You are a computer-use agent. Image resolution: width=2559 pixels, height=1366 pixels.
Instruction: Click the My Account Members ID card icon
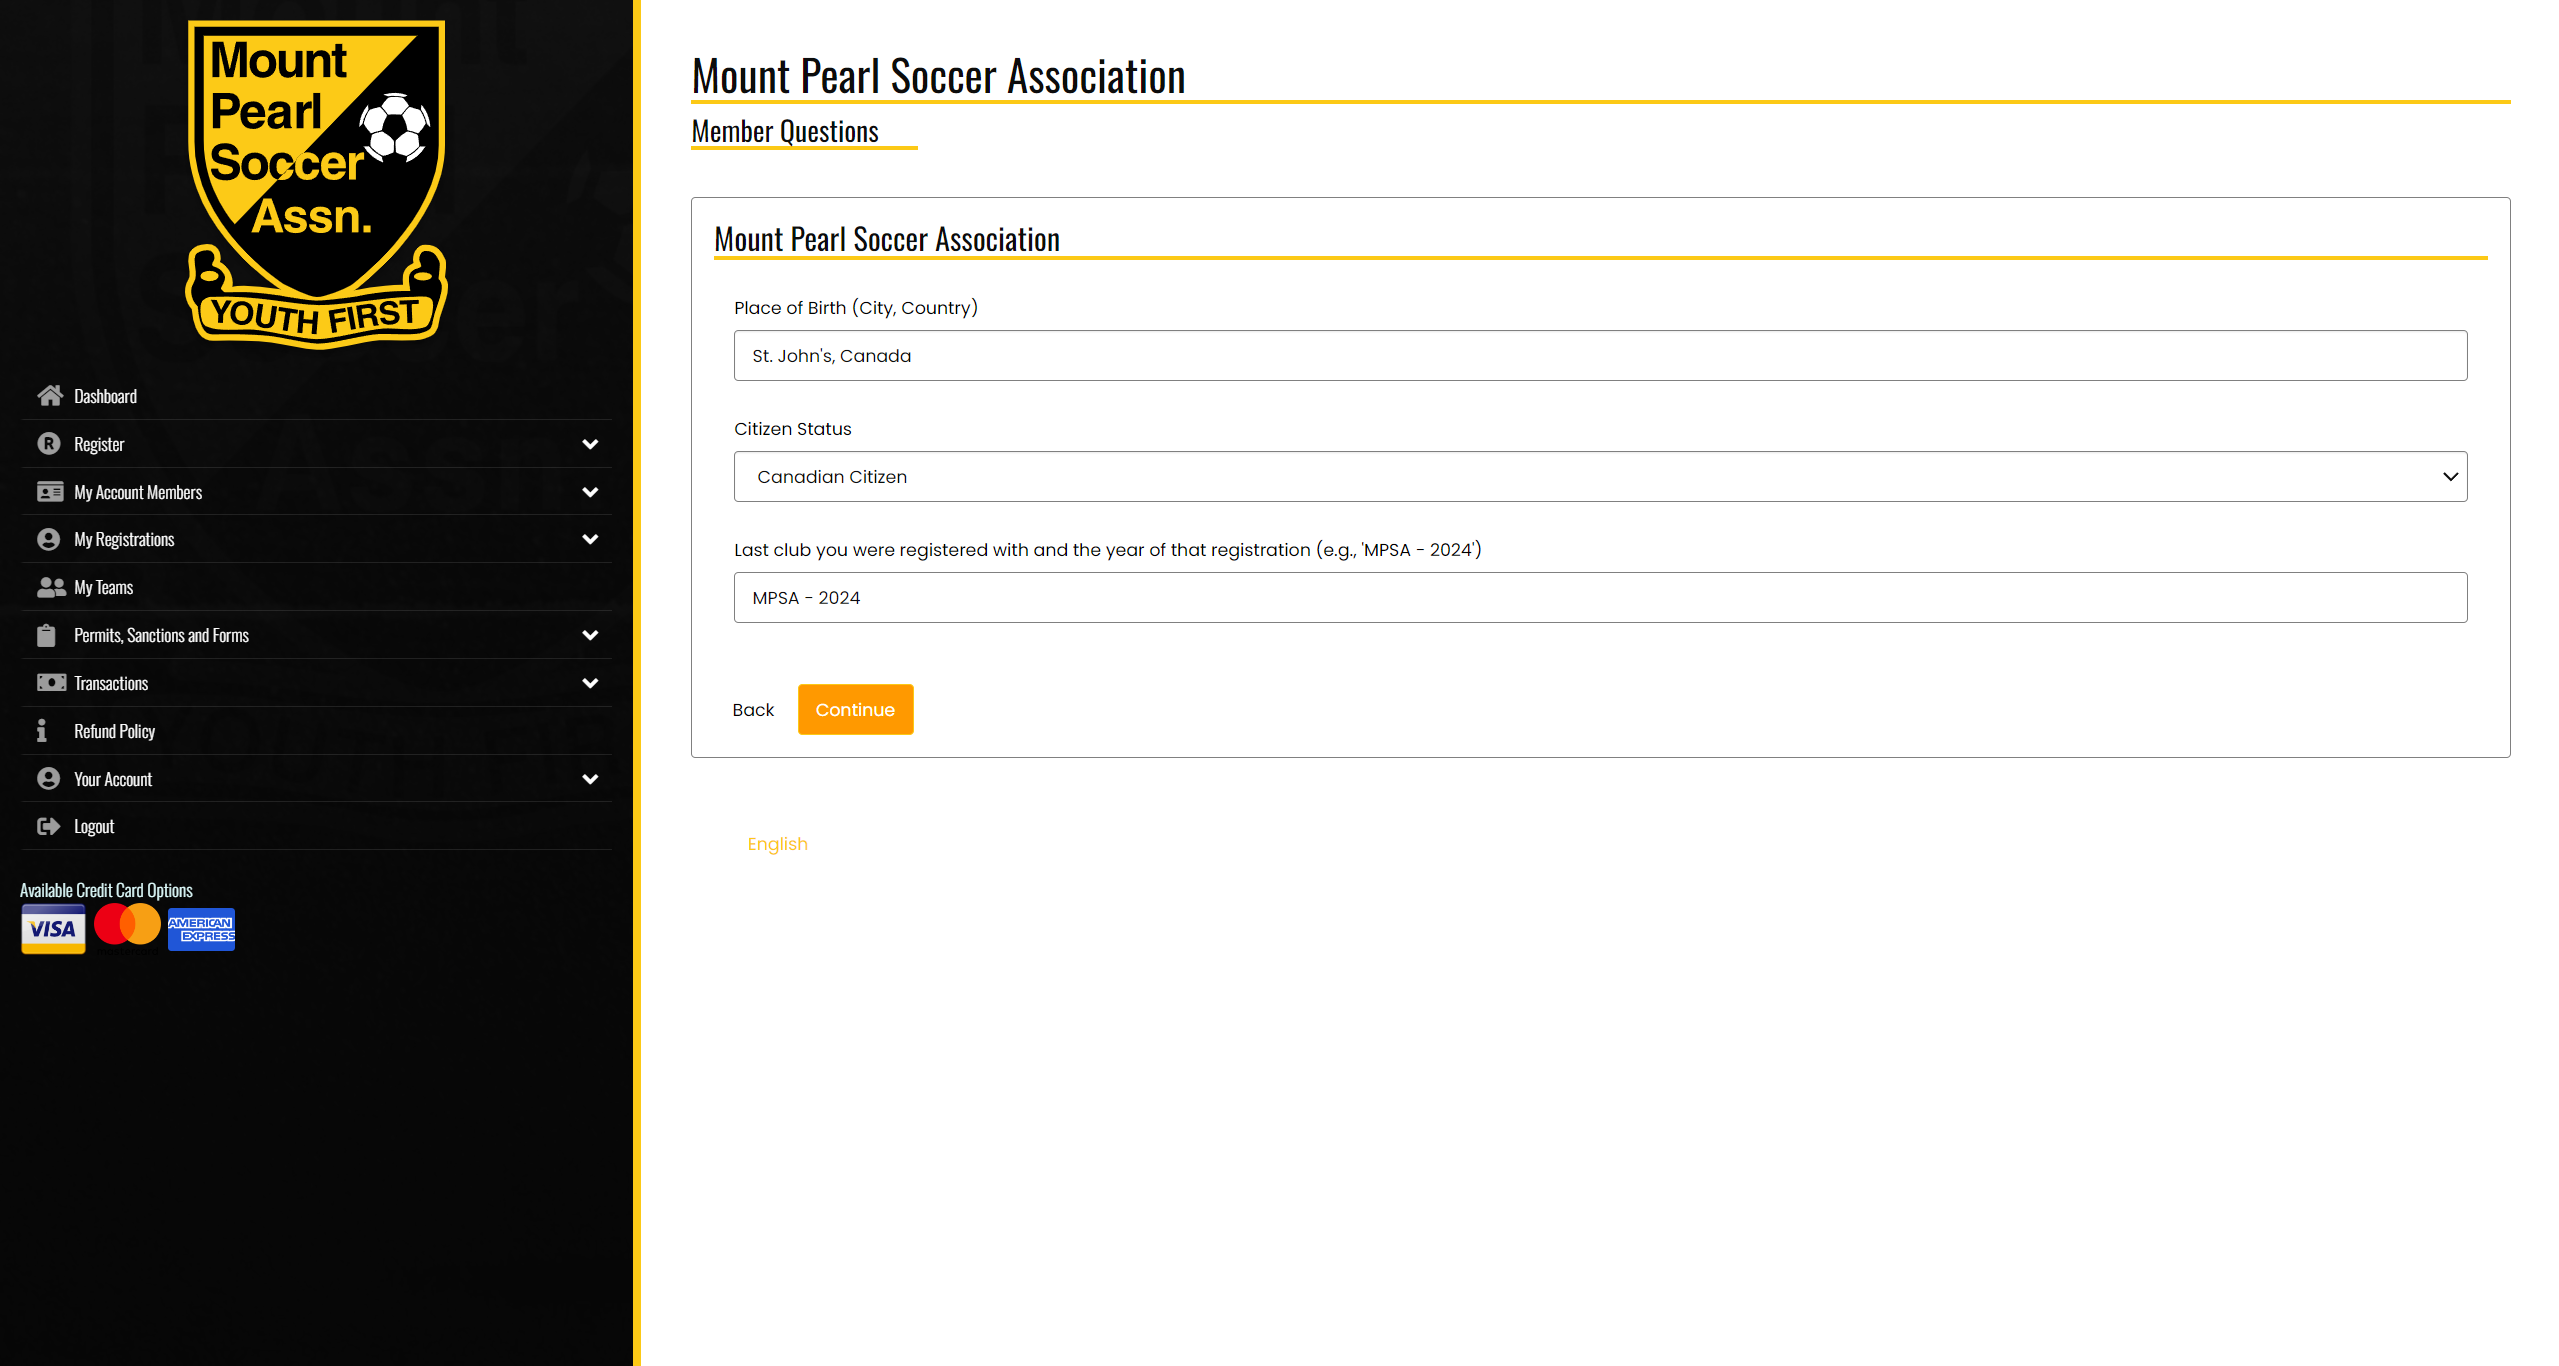[50, 492]
